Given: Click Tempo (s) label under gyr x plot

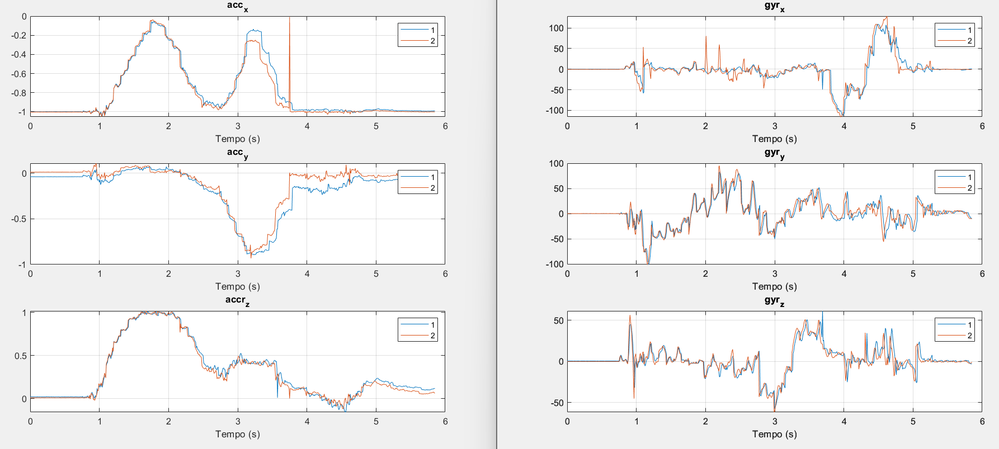Looking at the screenshot, I should pos(775,138).
